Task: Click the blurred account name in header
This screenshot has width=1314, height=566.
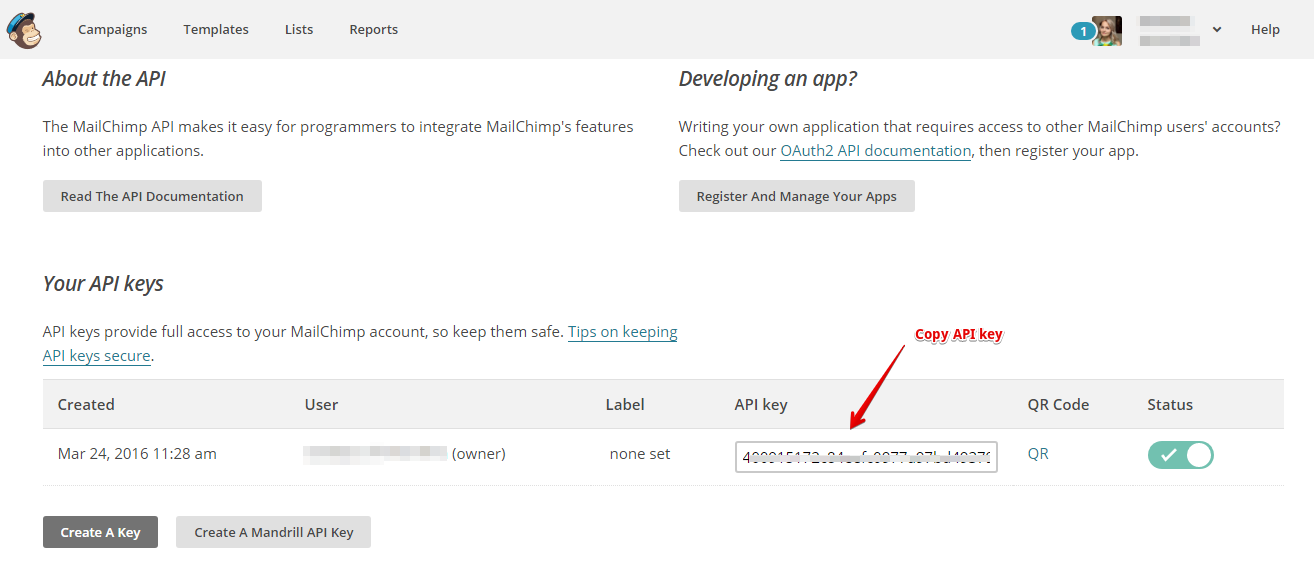Action: pos(1168,30)
